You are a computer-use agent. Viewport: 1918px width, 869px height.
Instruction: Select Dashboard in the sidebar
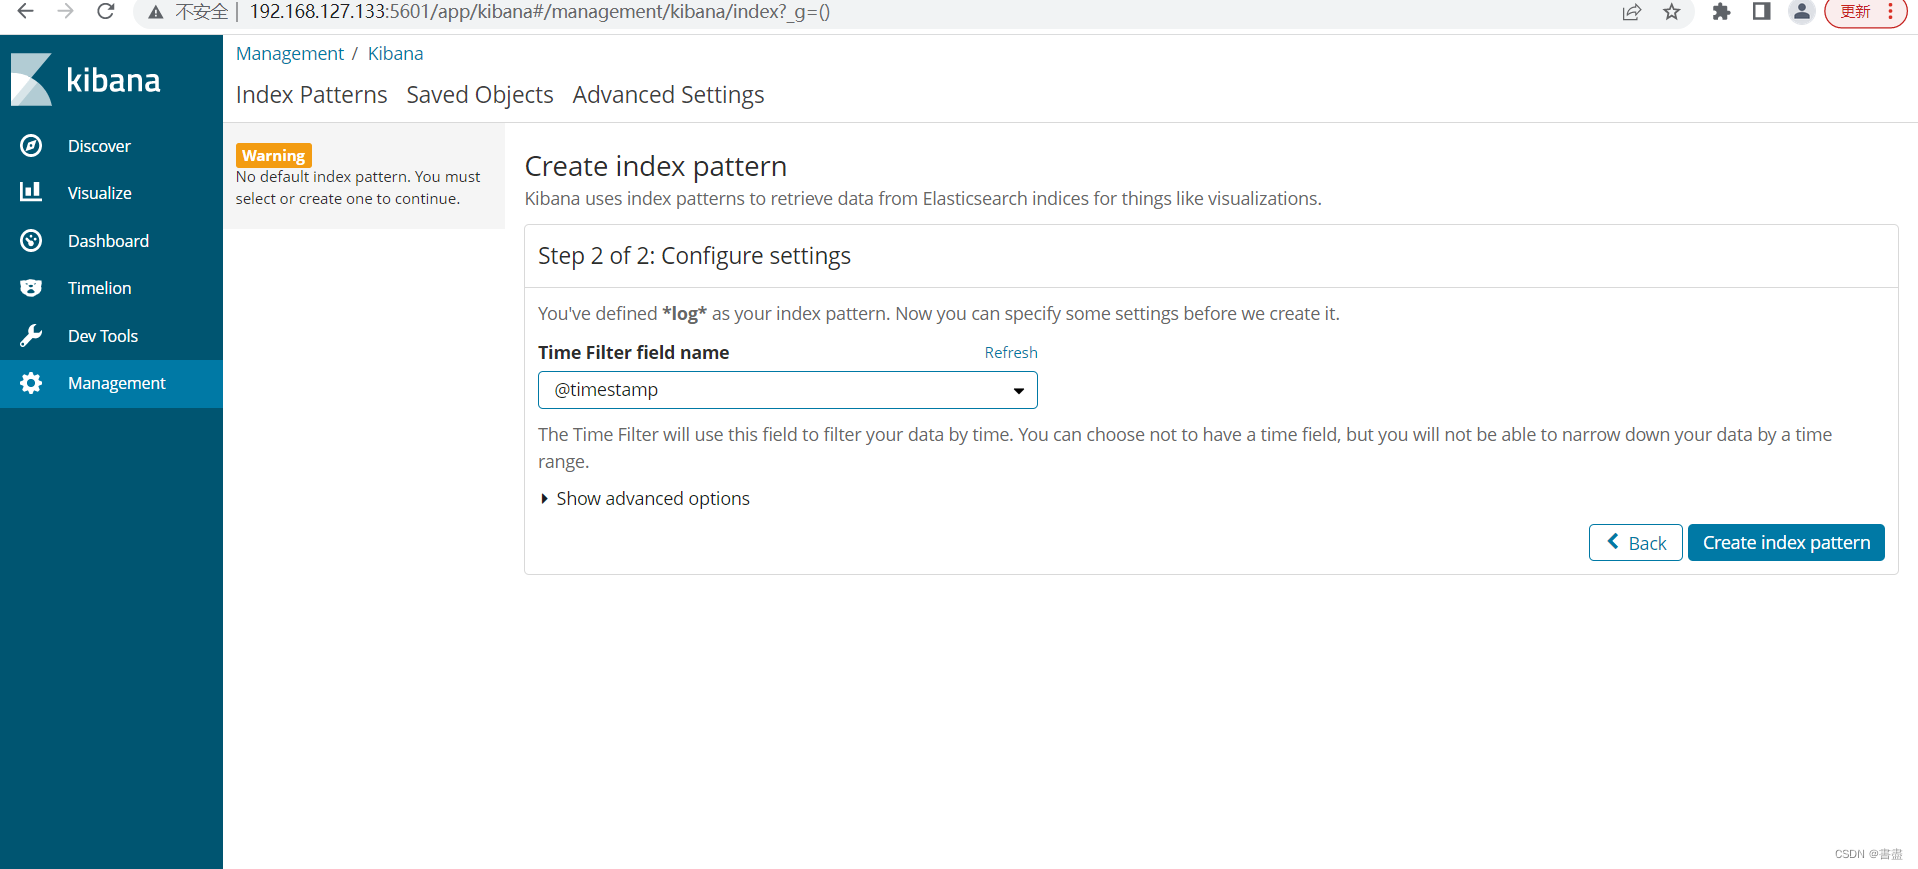click(x=111, y=241)
